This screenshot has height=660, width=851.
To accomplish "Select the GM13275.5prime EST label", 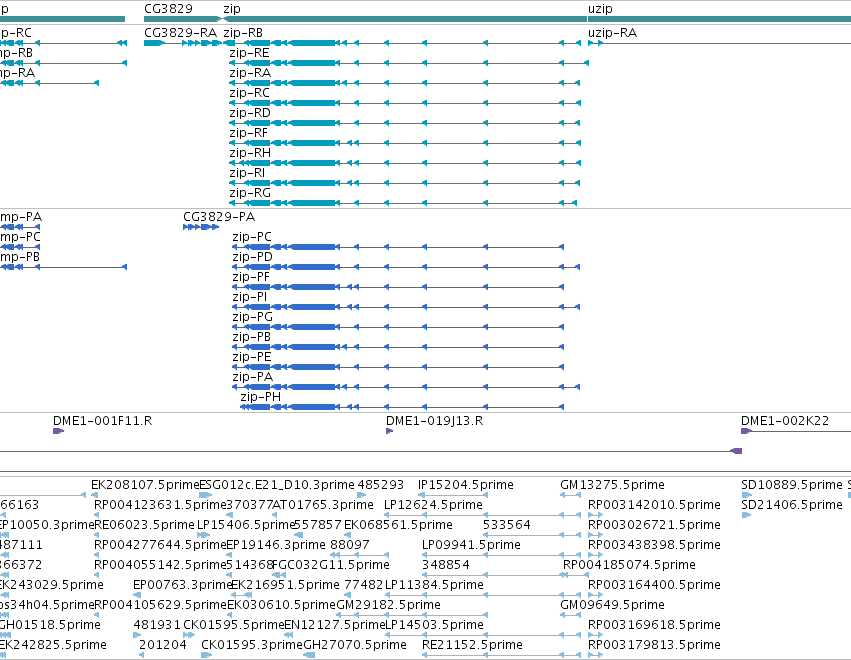I will (612, 485).
